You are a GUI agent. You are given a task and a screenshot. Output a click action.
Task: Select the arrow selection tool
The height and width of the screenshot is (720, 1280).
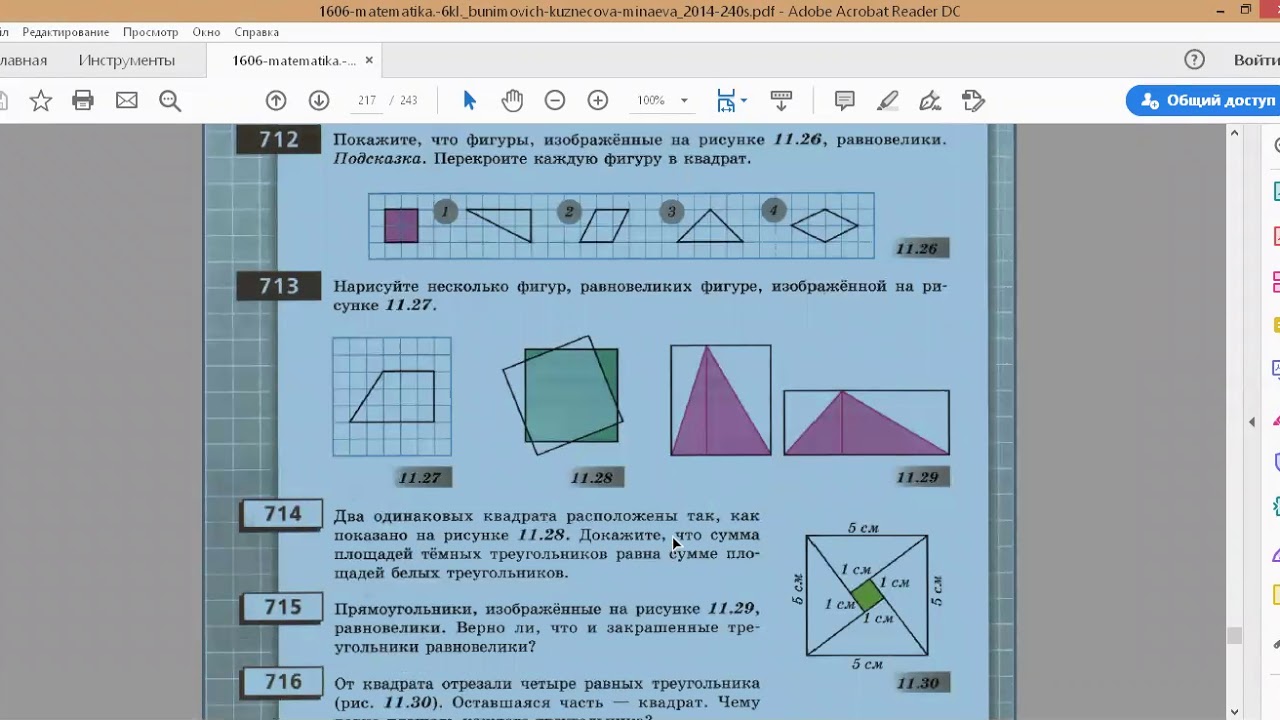(x=469, y=100)
